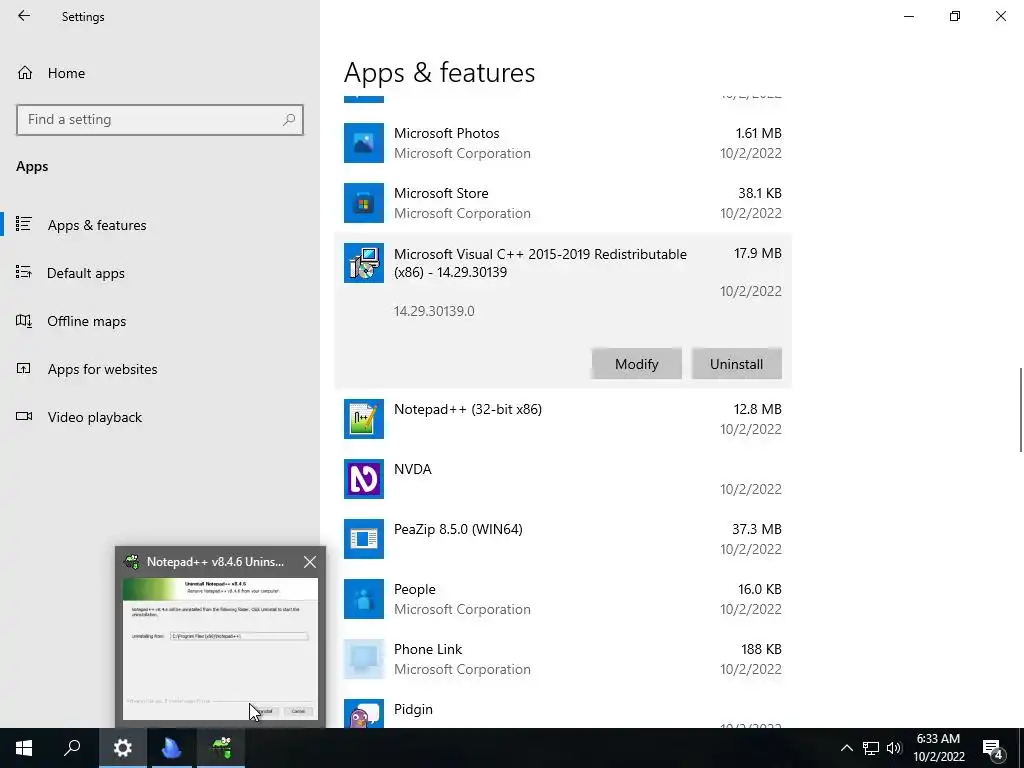Click the Pidgin bird icon
The image size is (1024, 768).
tap(364, 714)
